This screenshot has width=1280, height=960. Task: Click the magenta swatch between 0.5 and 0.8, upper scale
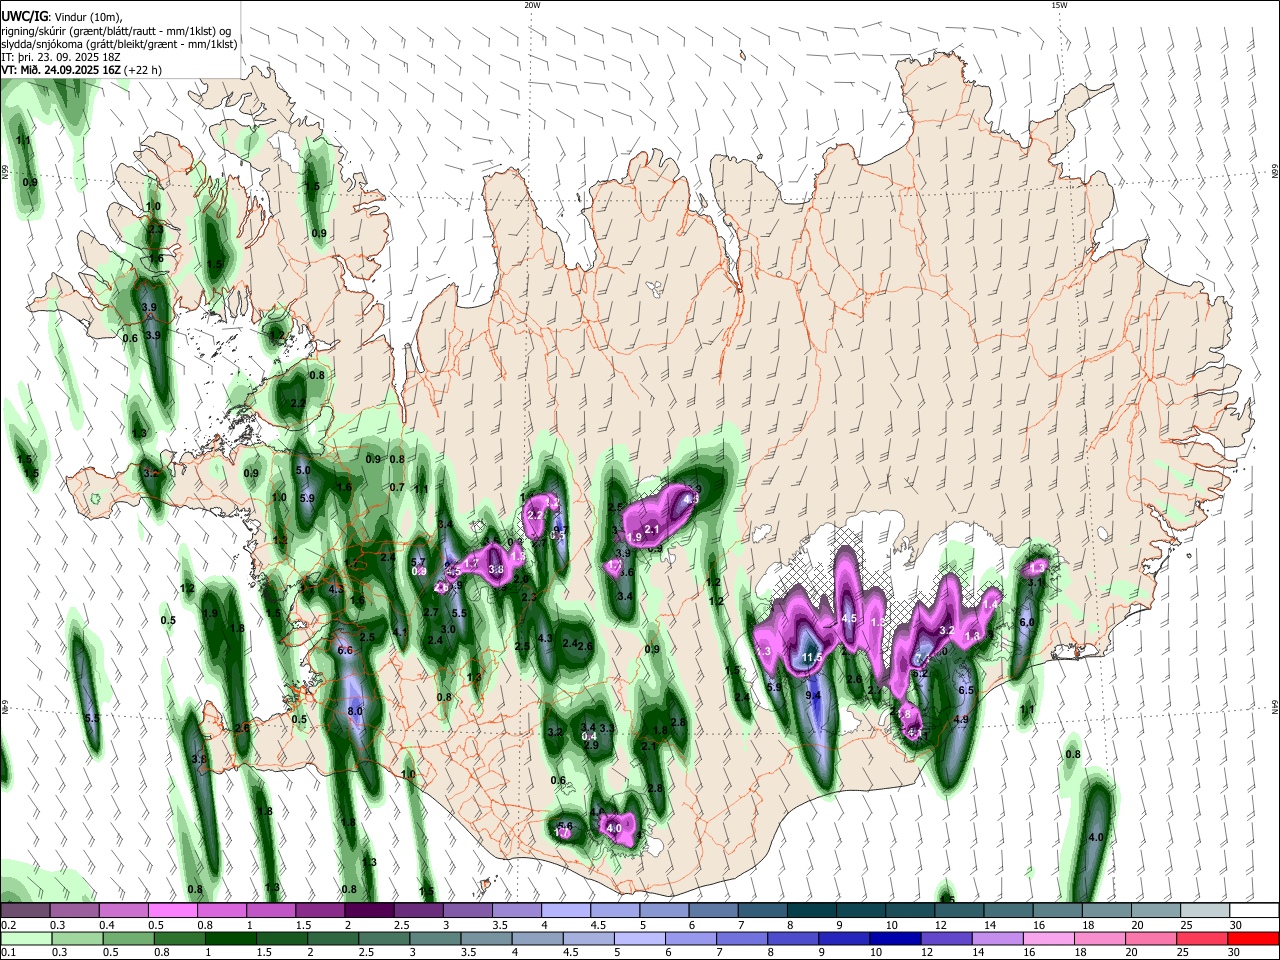point(172,910)
